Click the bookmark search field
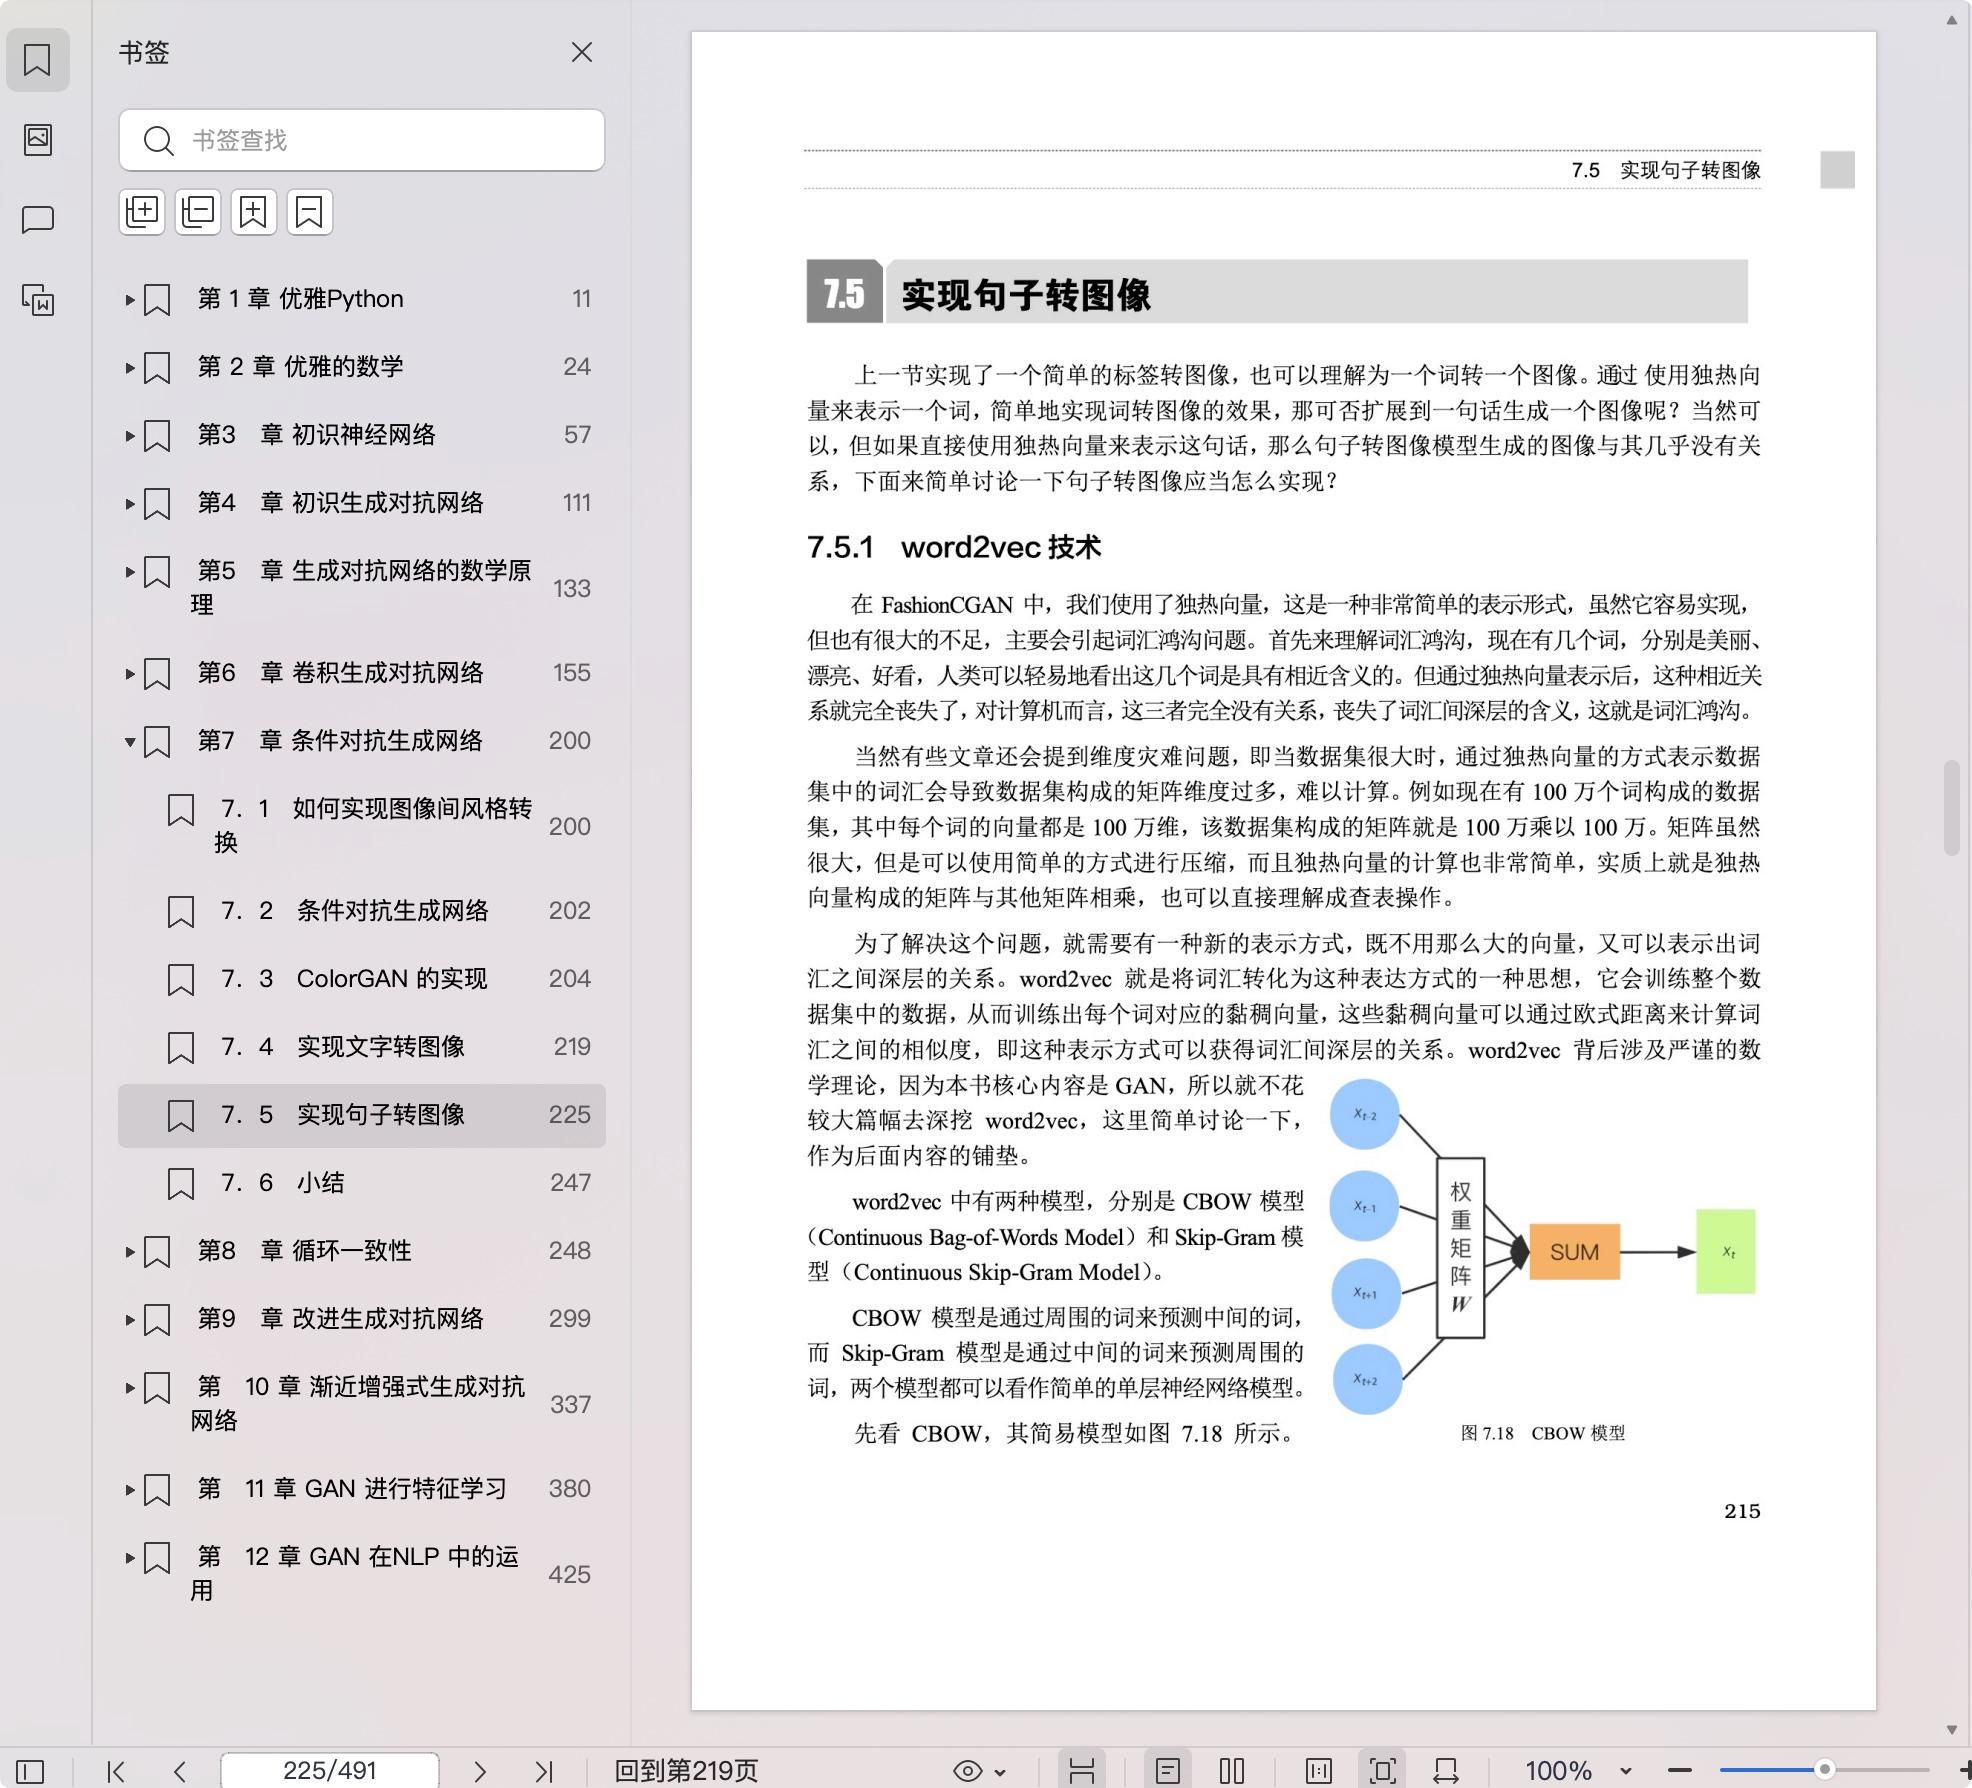 pyautogui.click(x=362, y=140)
